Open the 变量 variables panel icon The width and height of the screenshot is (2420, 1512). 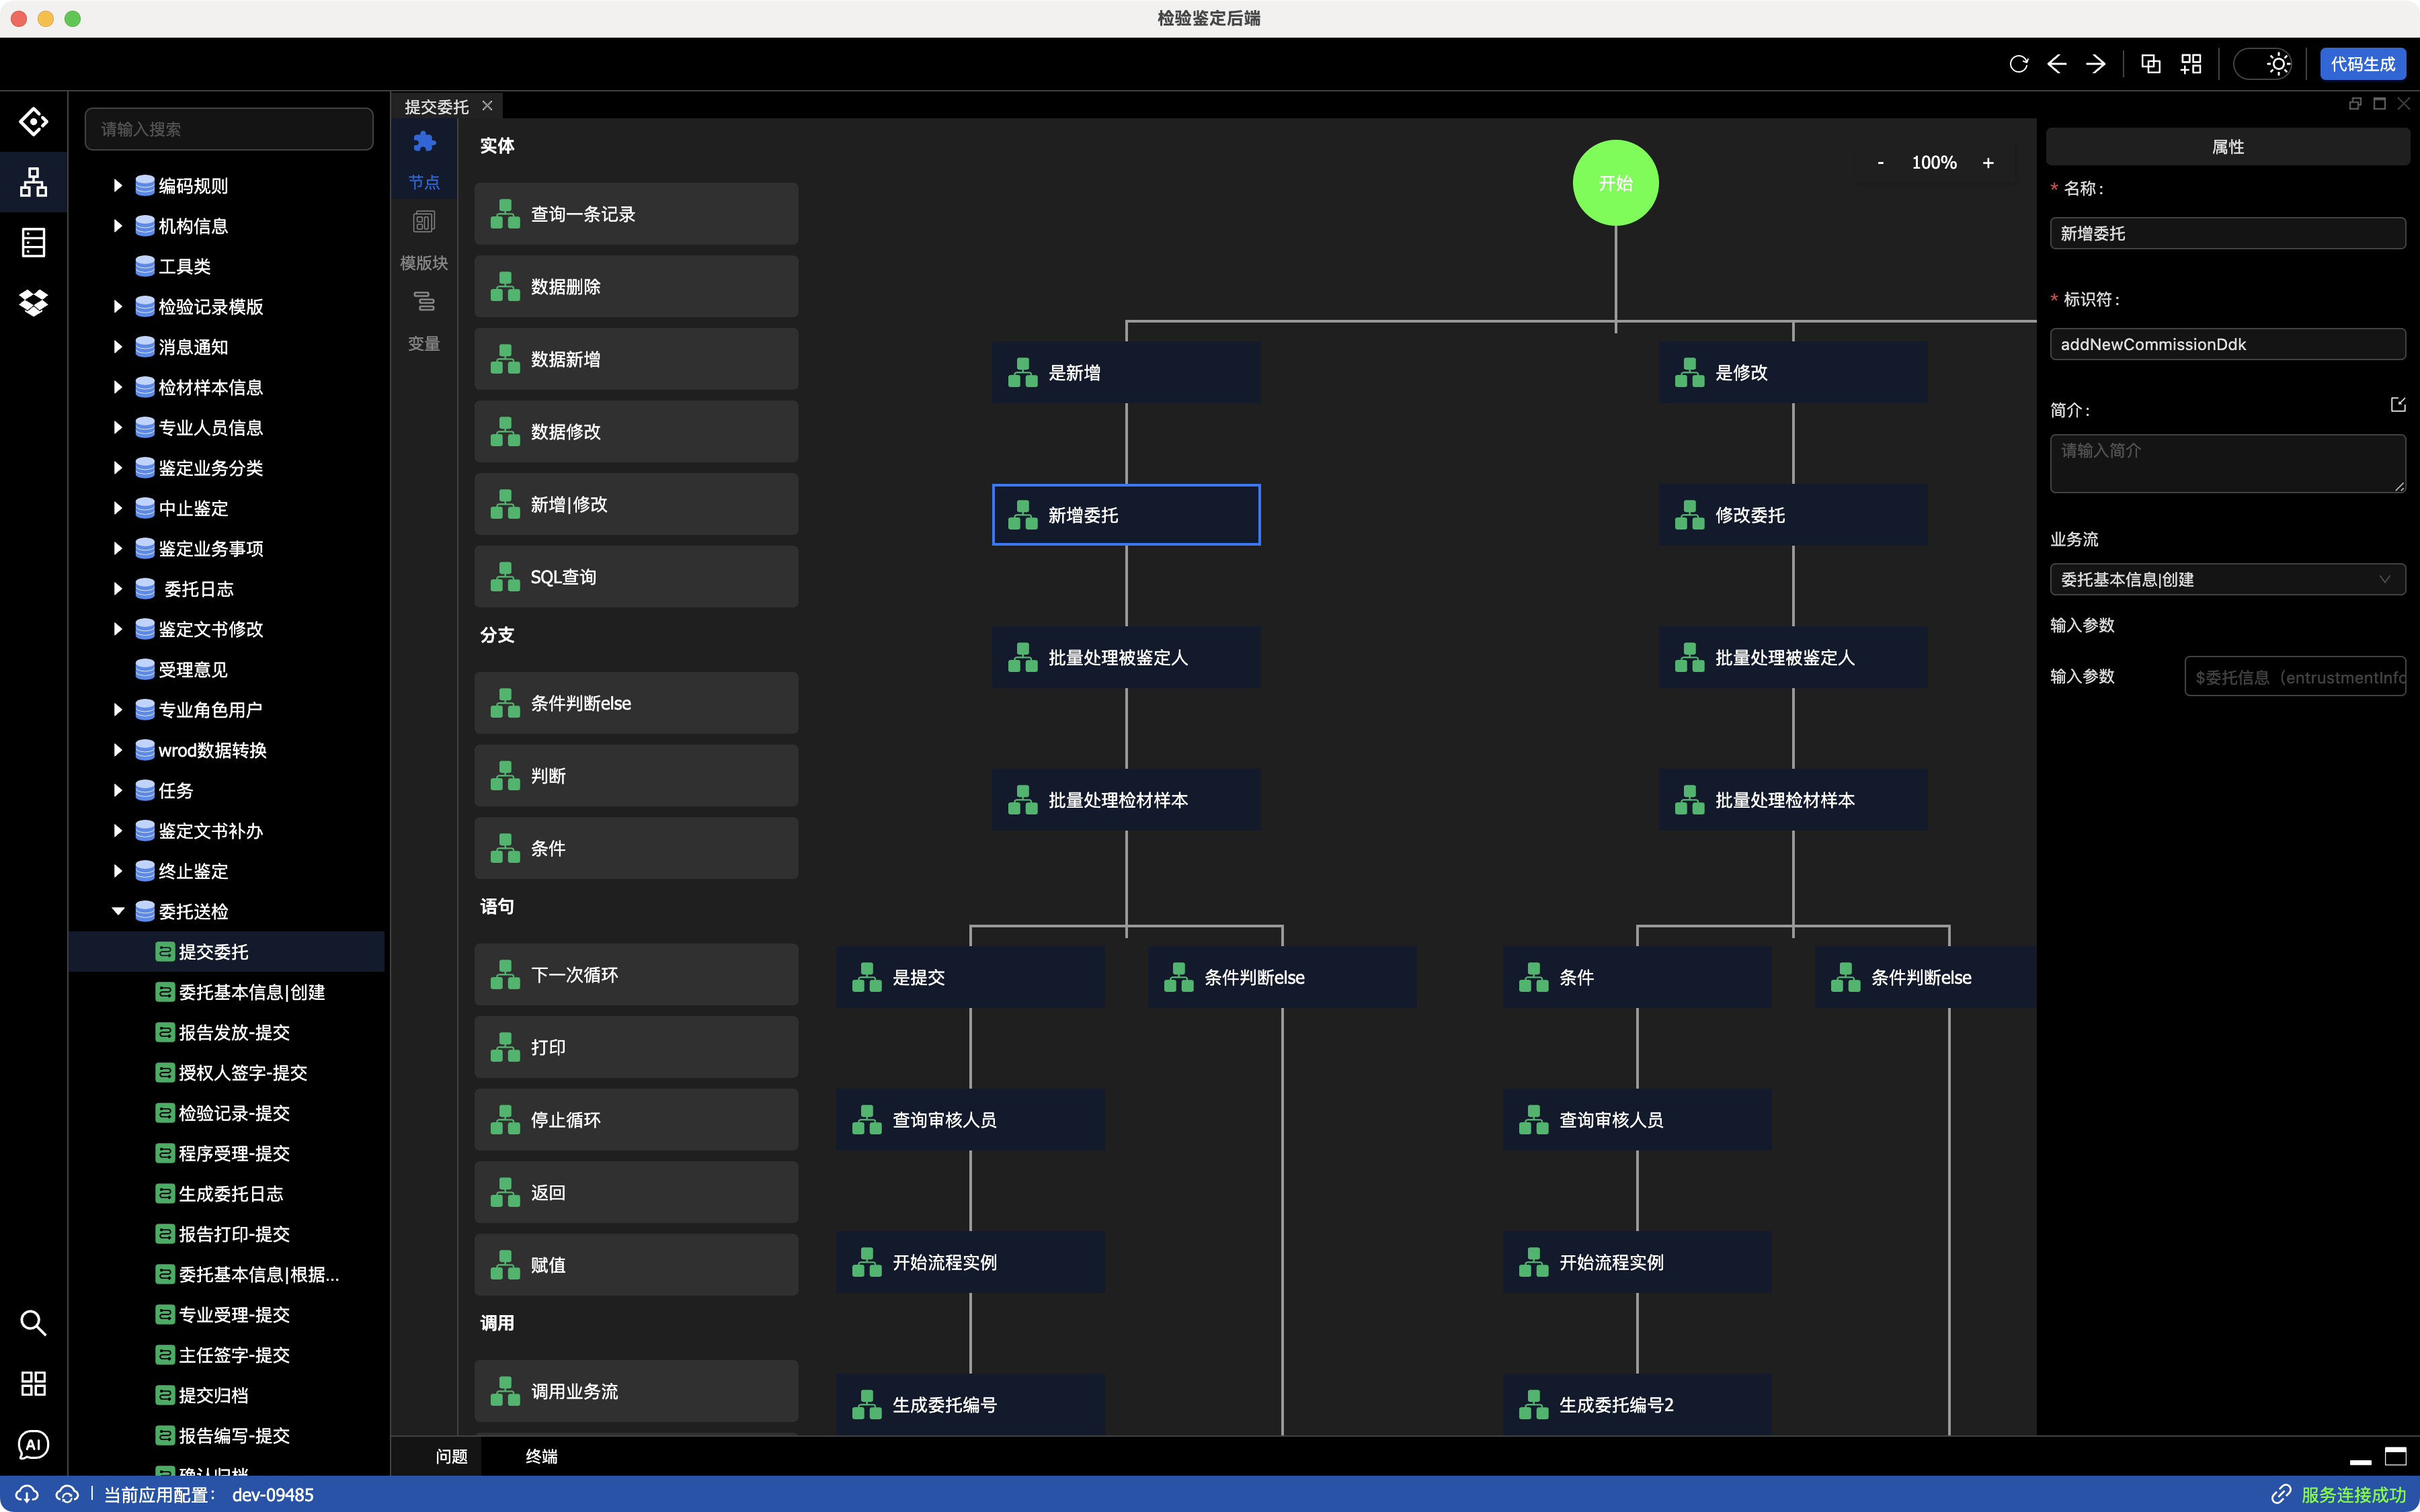coord(424,302)
